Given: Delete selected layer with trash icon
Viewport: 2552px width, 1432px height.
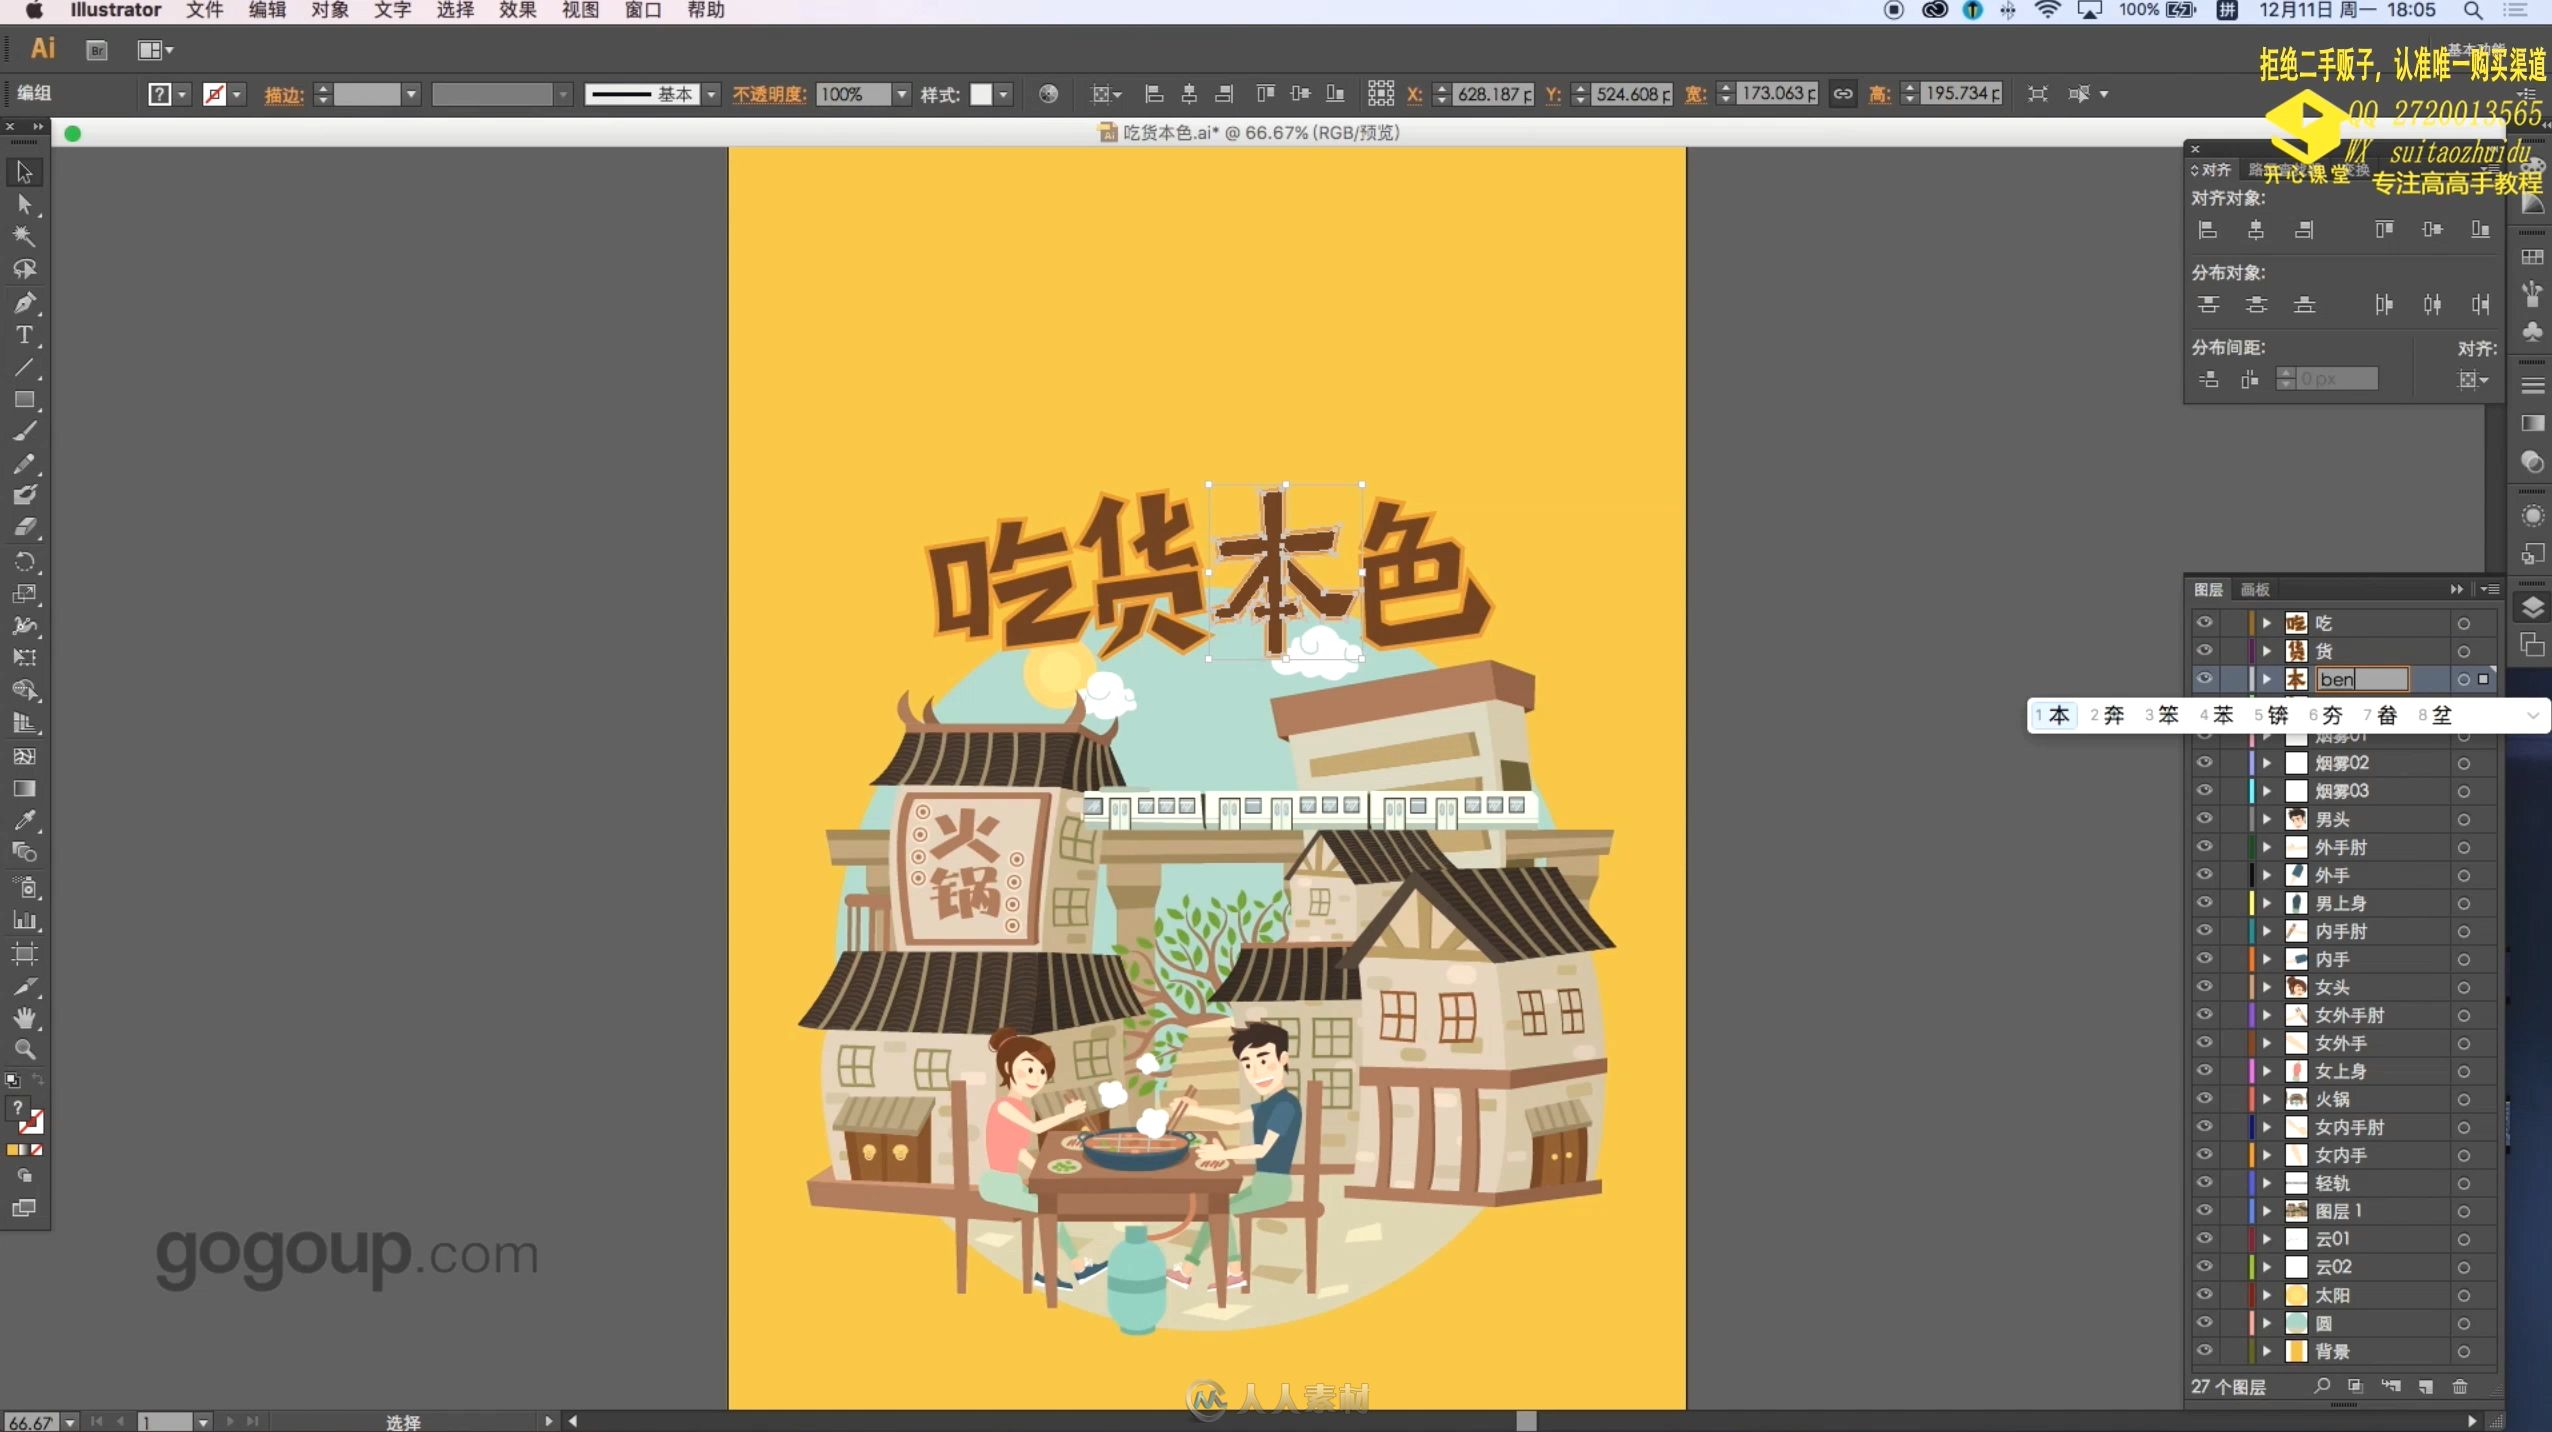Looking at the screenshot, I should tap(2460, 1387).
